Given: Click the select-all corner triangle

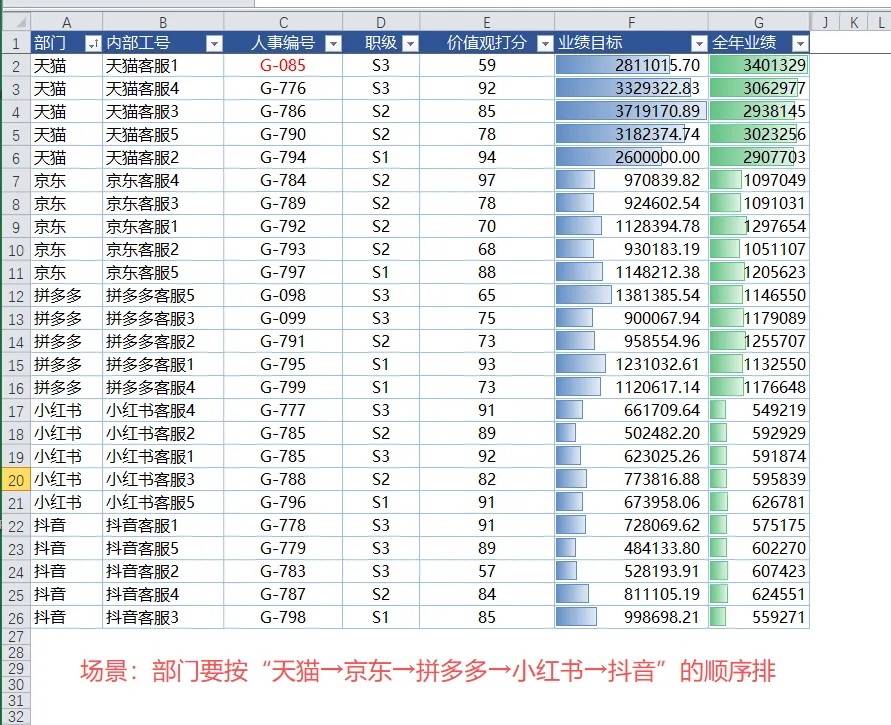Looking at the screenshot, I should click(16, 22).
